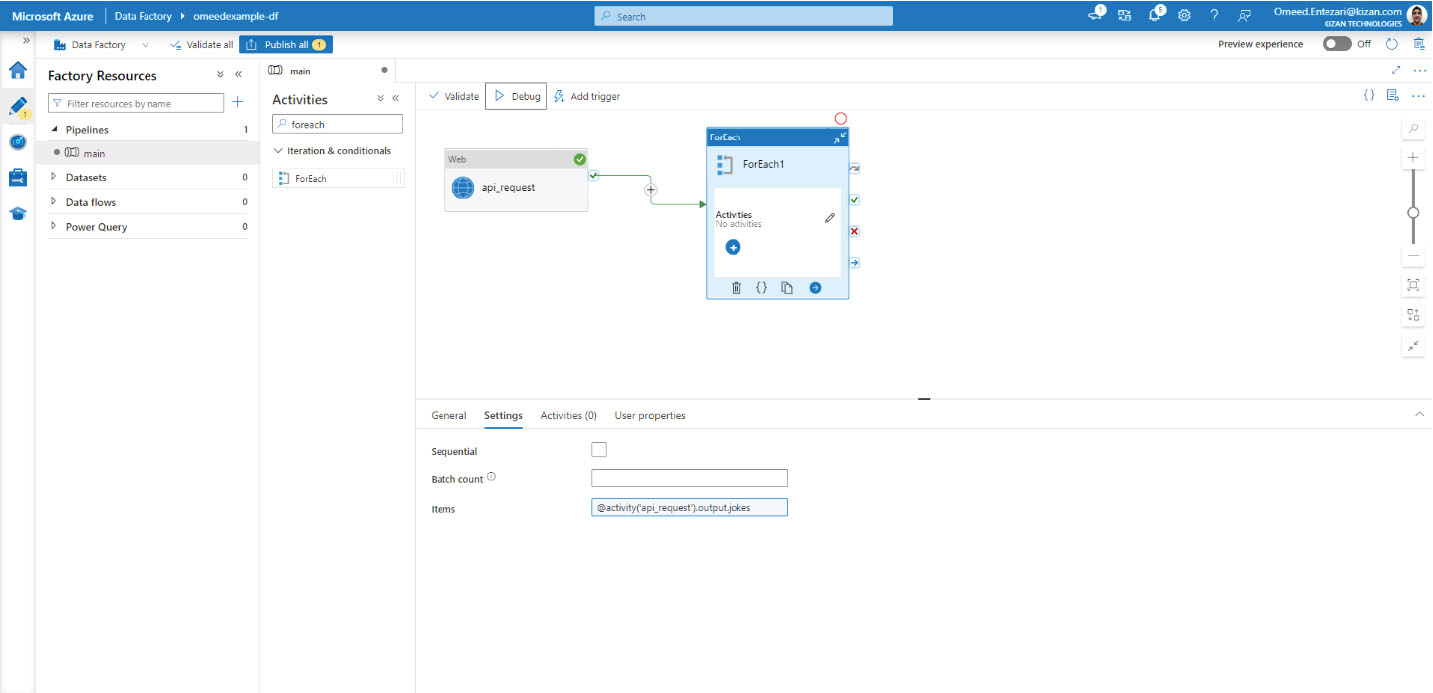Clone the ForEach1 activity with copy icon
The height and width of the screenshot is (693, 1433).
pos(787,288)
